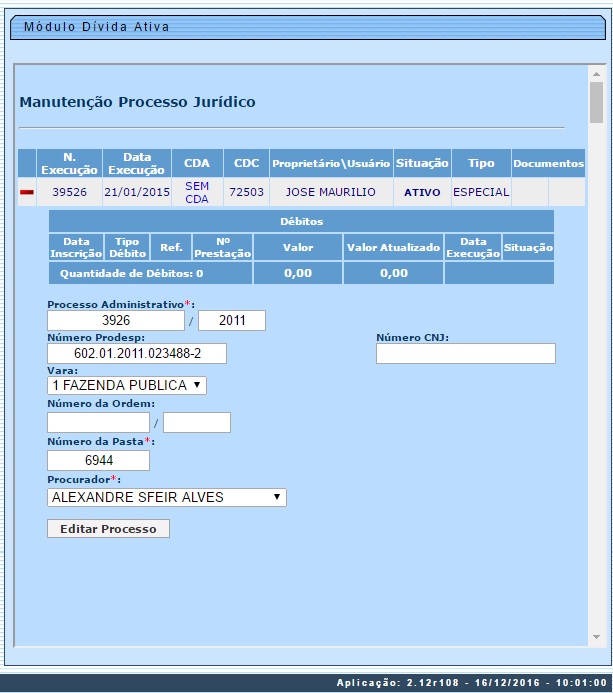Focus the Processo Administrativo number field containing 3926
613x693 pixels.
click(118, 321)
